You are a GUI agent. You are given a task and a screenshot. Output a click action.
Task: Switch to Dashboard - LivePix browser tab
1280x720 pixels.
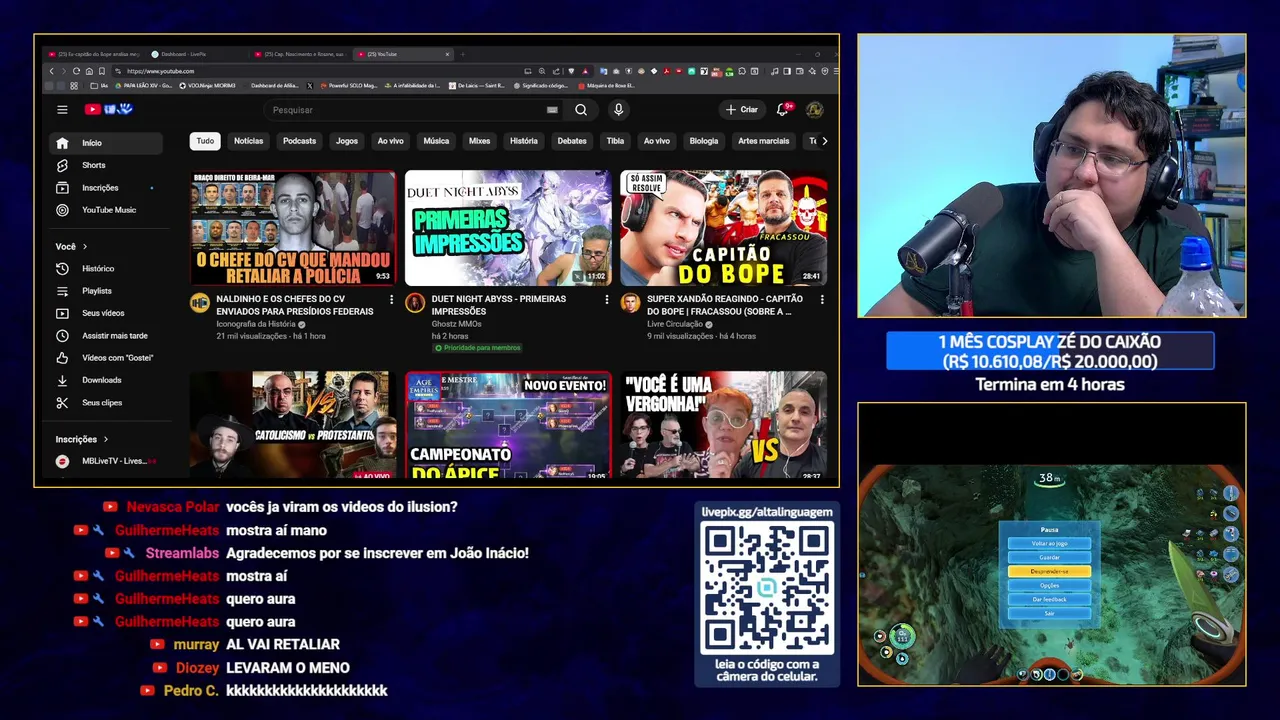point(198,54)
